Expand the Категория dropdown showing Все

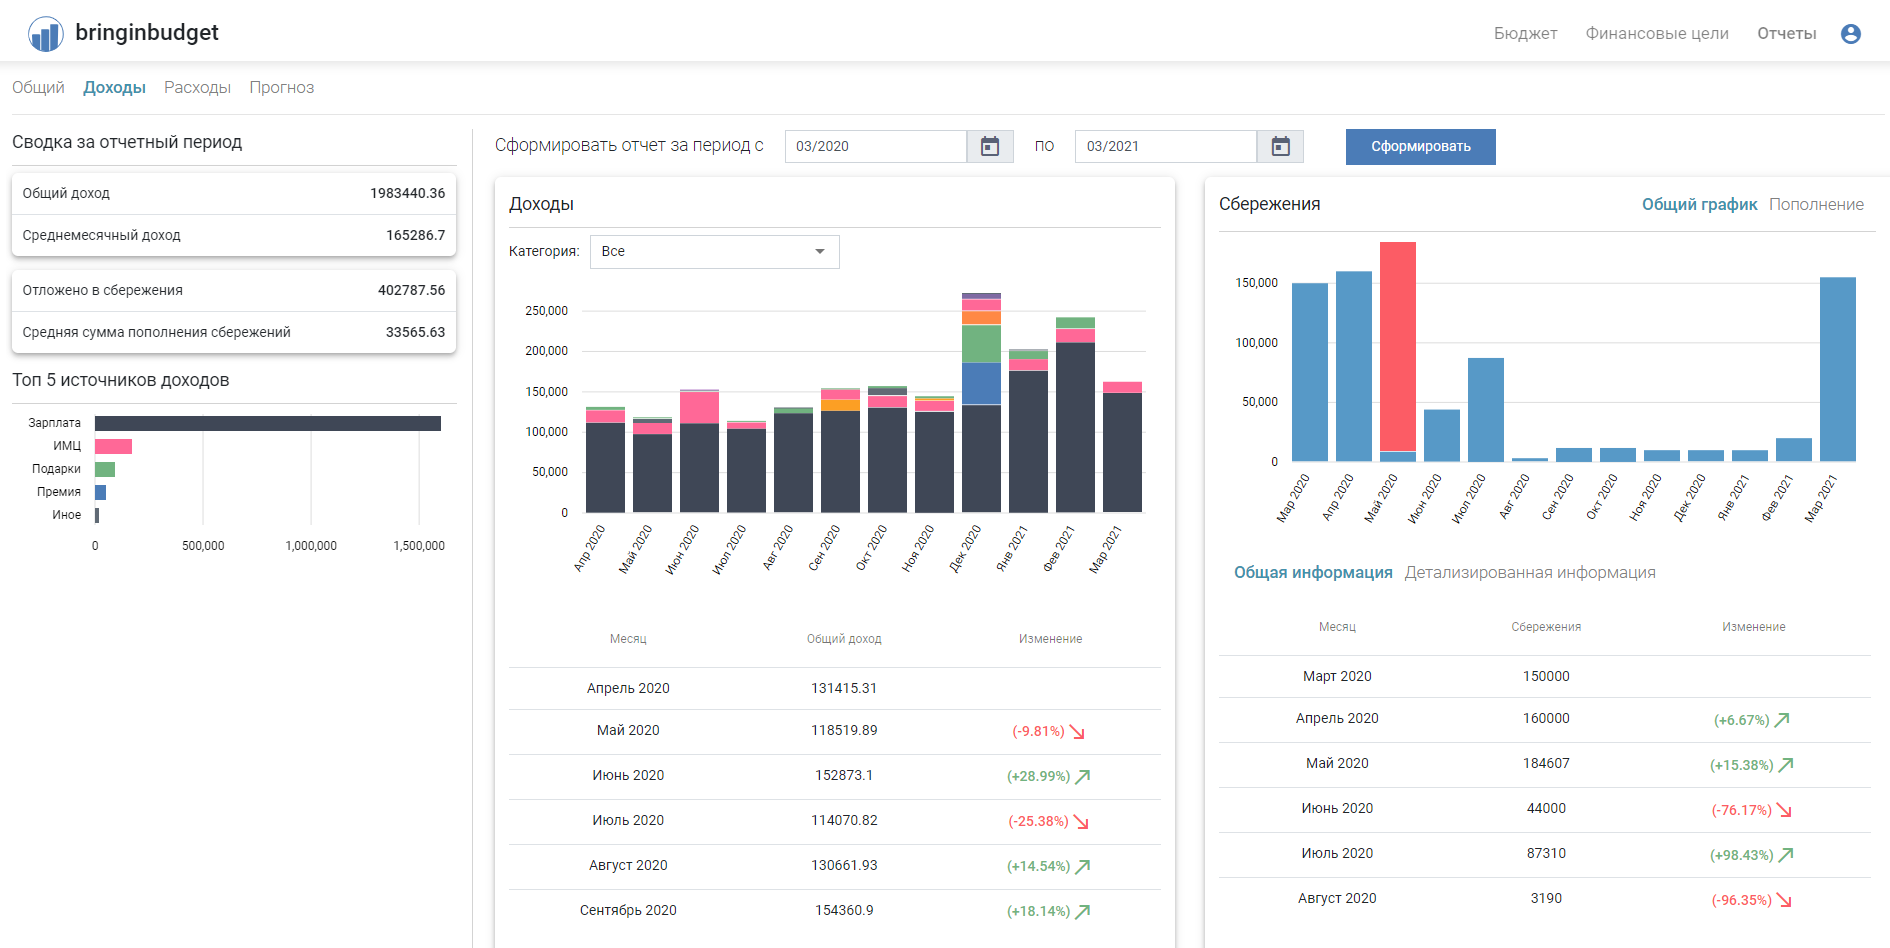714,252
